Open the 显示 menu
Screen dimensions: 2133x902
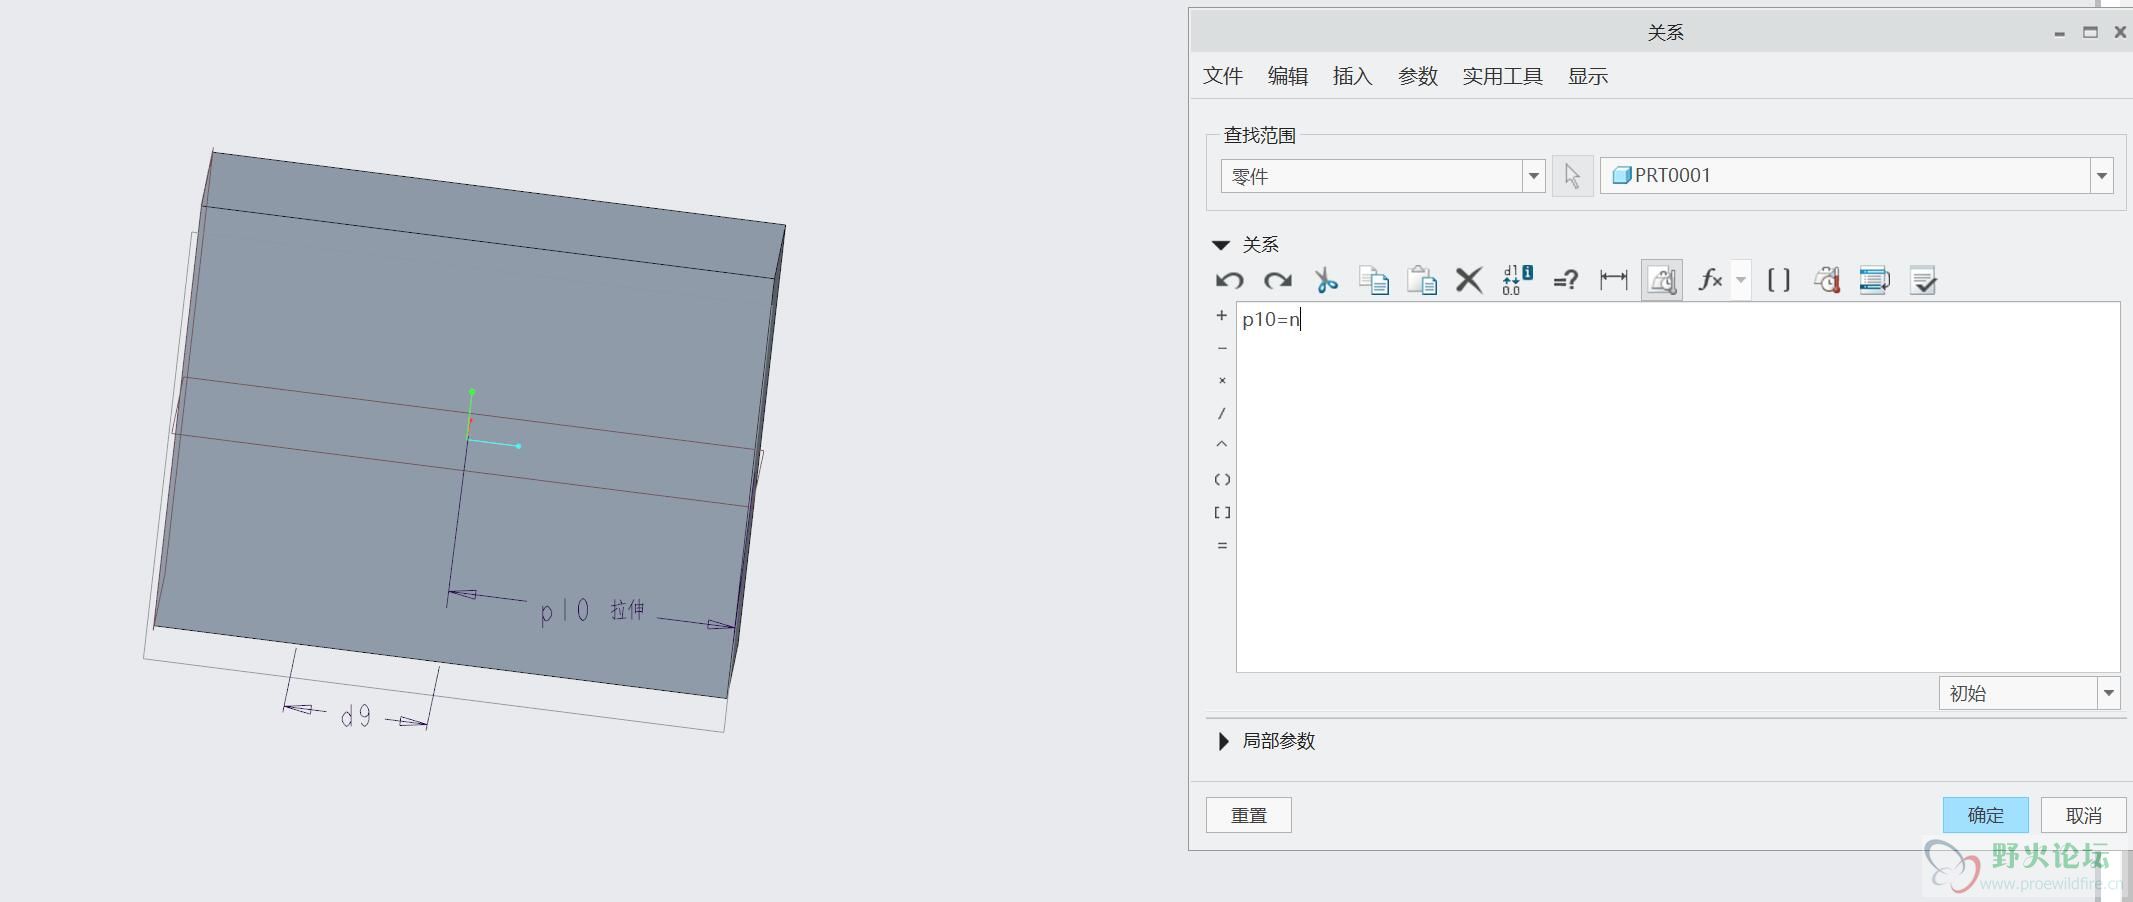pyautogui.click(x=1588, y=76)
